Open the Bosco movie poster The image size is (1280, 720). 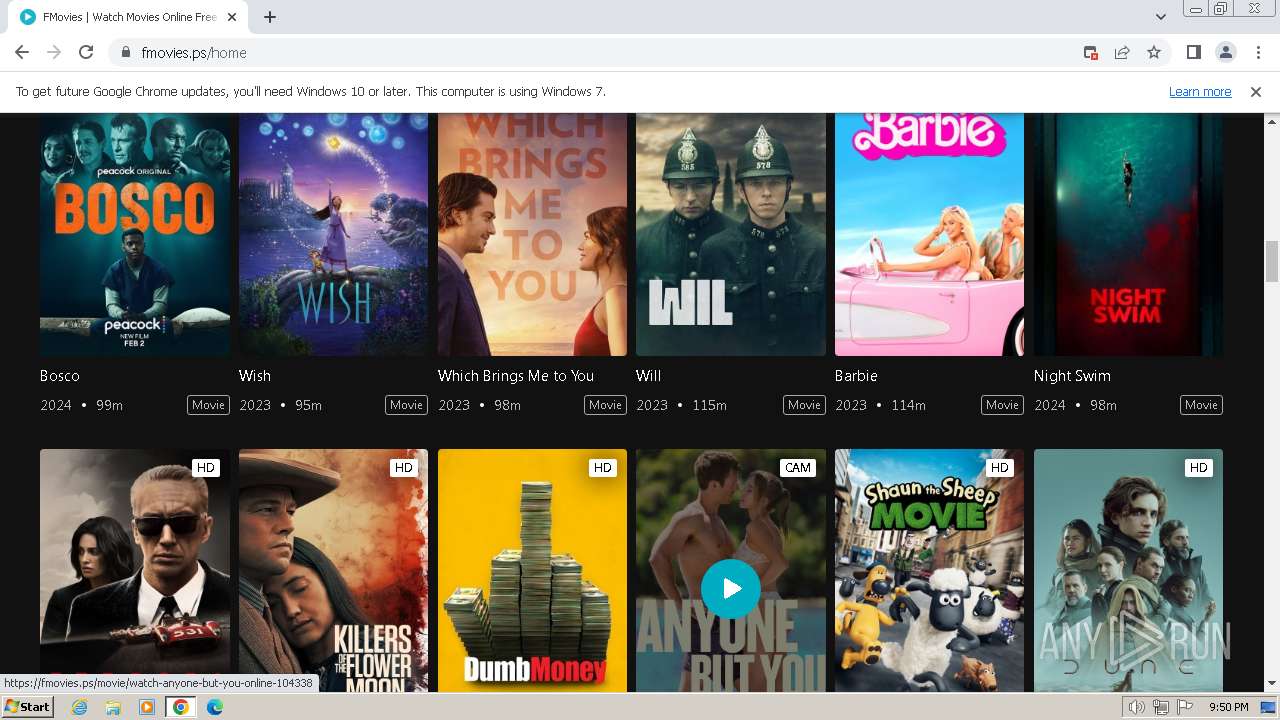[x=135, y=234]
